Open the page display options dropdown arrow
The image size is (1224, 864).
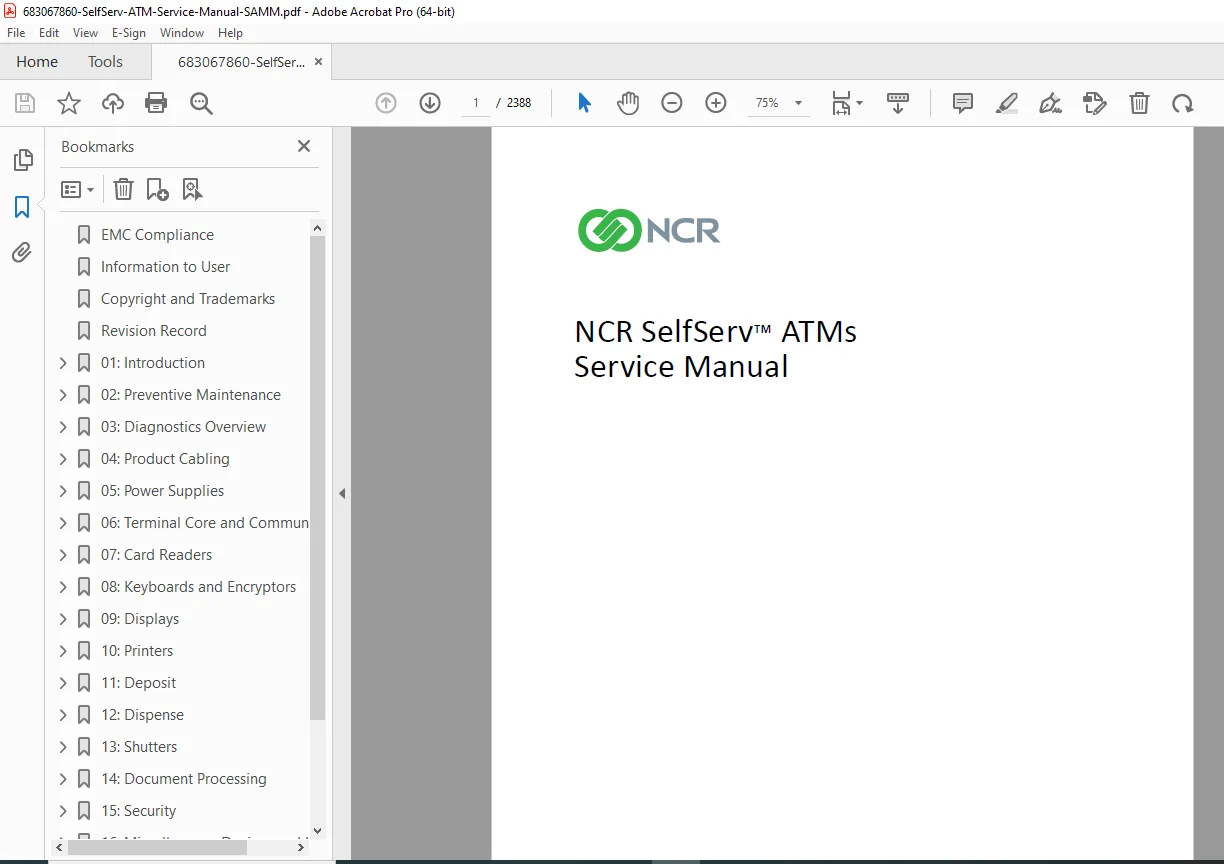click(861, 103)
